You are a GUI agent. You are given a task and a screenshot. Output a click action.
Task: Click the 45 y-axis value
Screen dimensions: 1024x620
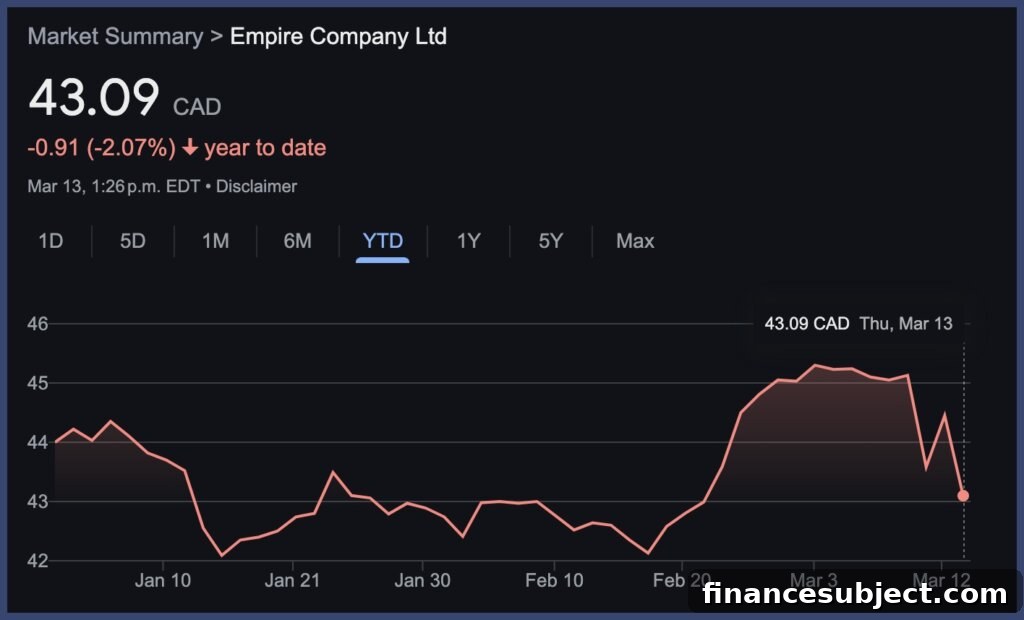37,383
